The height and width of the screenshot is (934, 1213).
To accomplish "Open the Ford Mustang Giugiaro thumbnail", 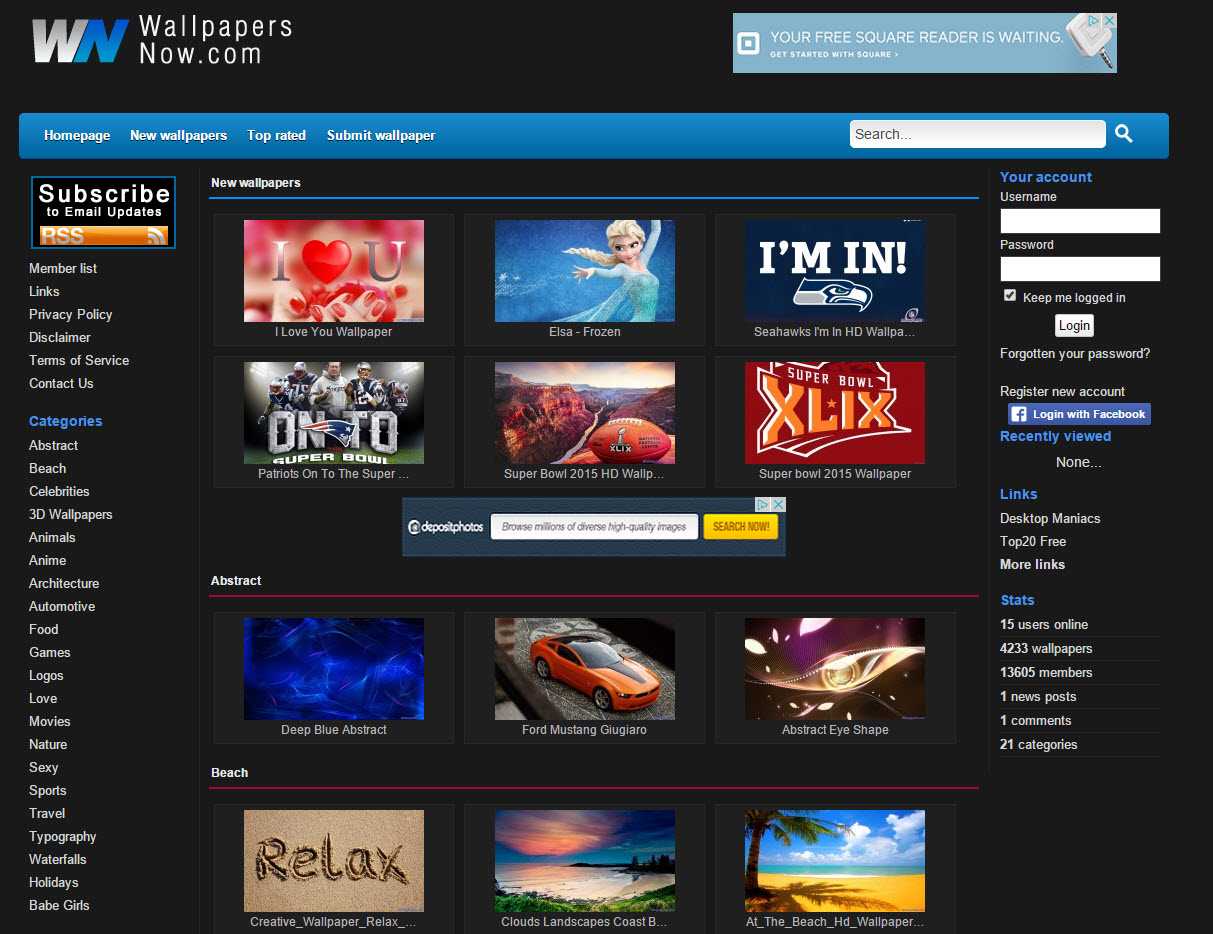I will point(584,669).
